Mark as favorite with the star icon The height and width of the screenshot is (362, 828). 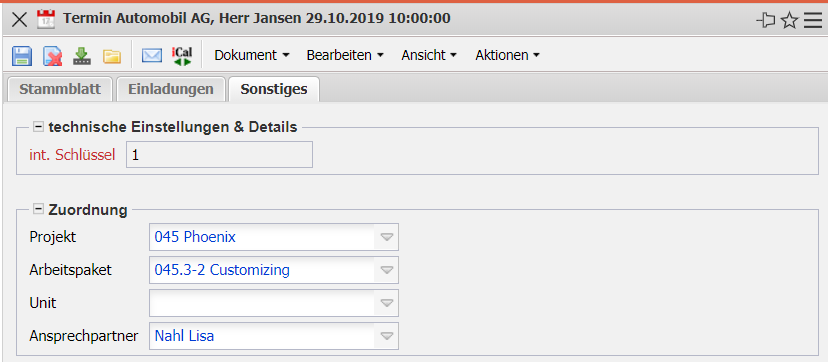[789, 21]
